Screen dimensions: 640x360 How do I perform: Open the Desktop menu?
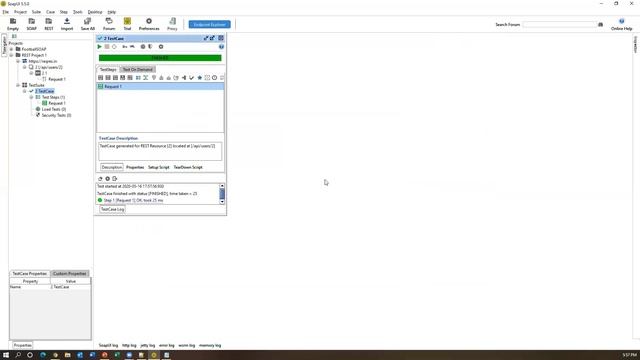pos(95,12)
